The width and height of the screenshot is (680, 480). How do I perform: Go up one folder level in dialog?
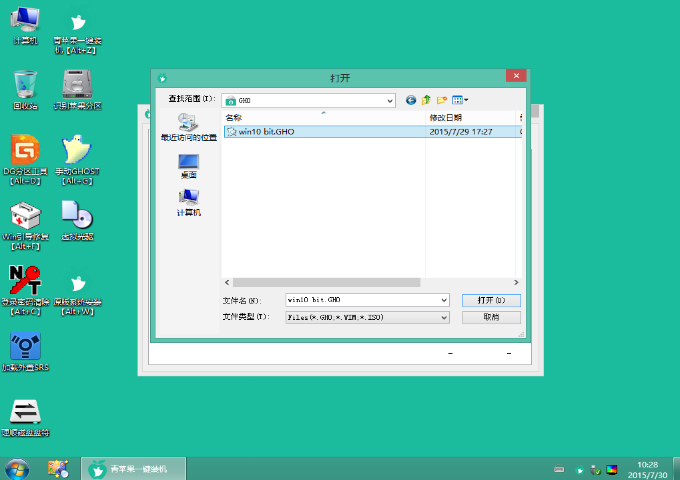pos(426,100)
